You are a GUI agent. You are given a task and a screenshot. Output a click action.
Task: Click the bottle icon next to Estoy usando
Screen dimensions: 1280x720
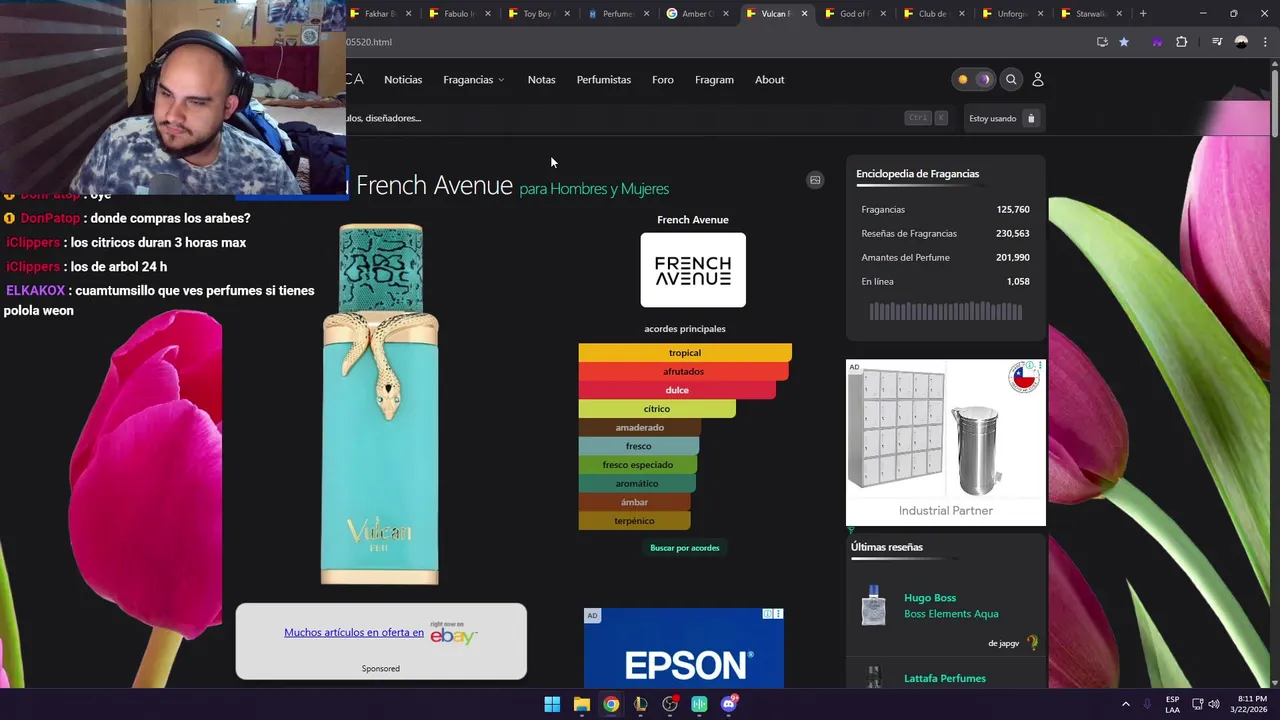1031,118
